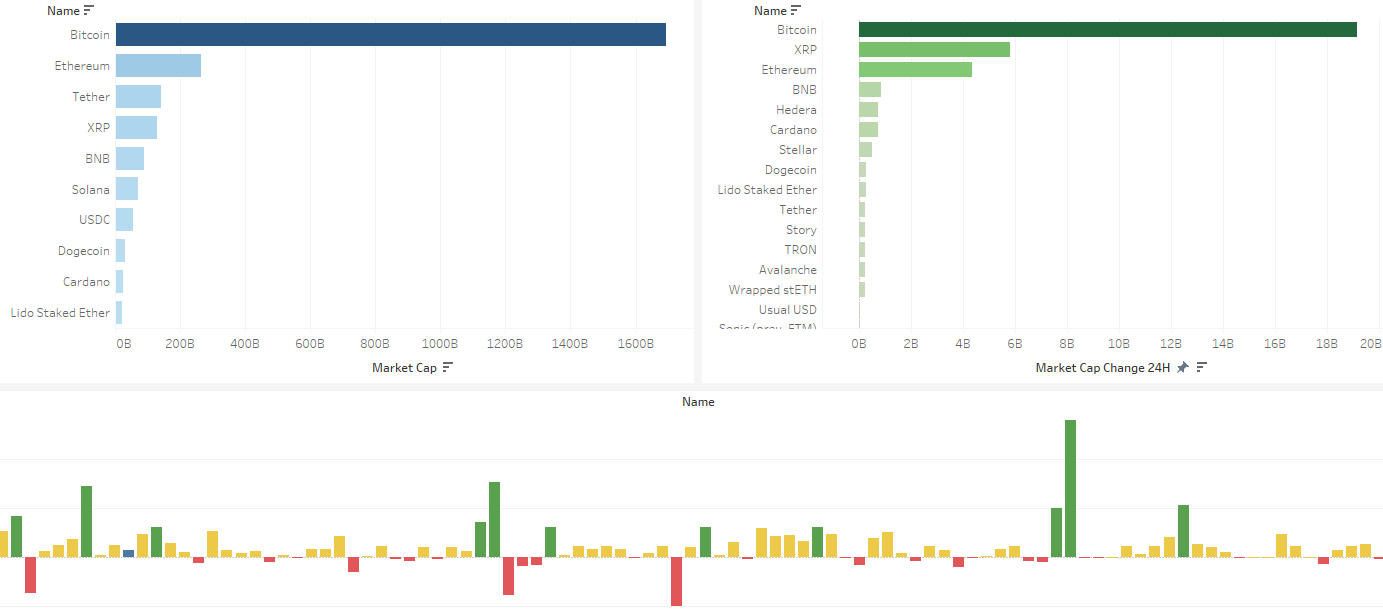Click the sort icon on the Market Cap axis

tap(449, 367)
